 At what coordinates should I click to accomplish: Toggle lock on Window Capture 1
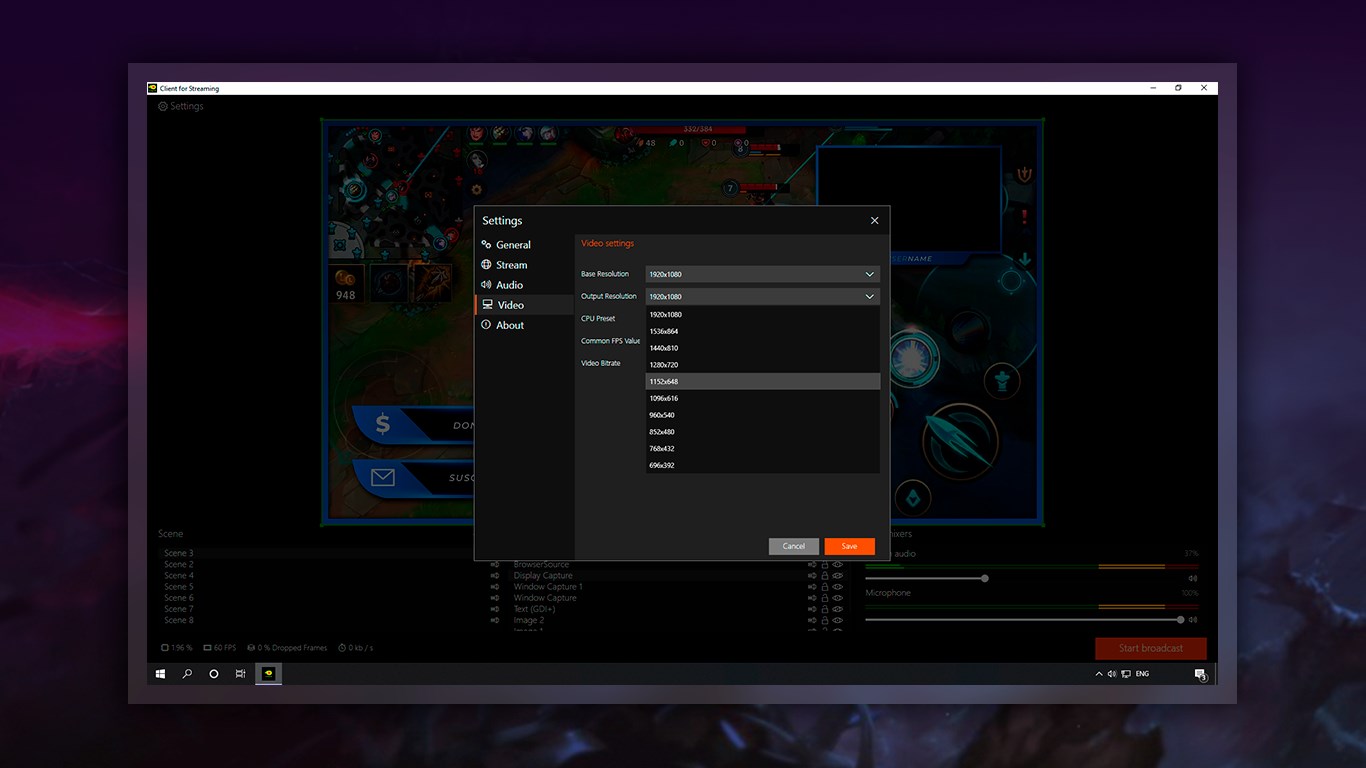(x=825, y=587)
